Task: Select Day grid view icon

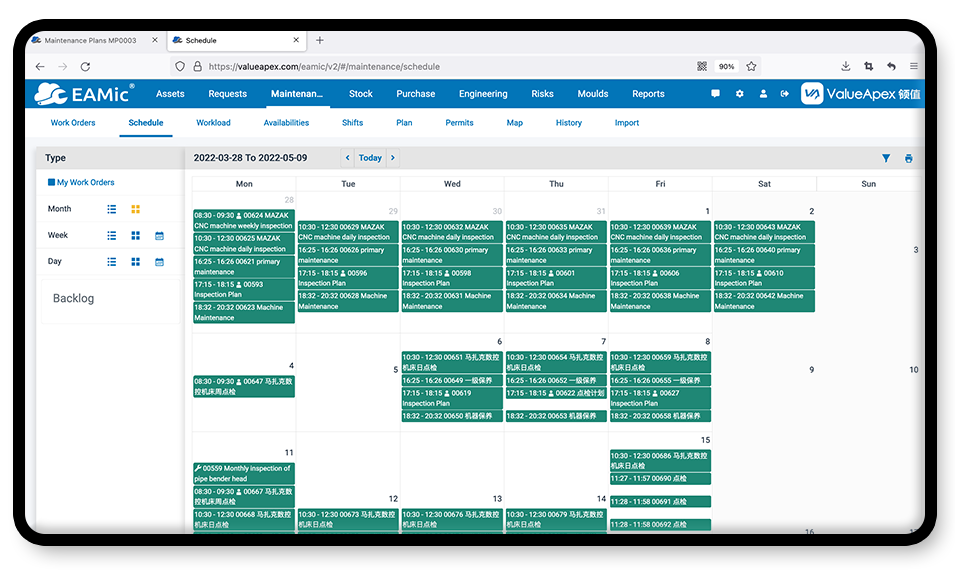Action: [x=135, y=262]
